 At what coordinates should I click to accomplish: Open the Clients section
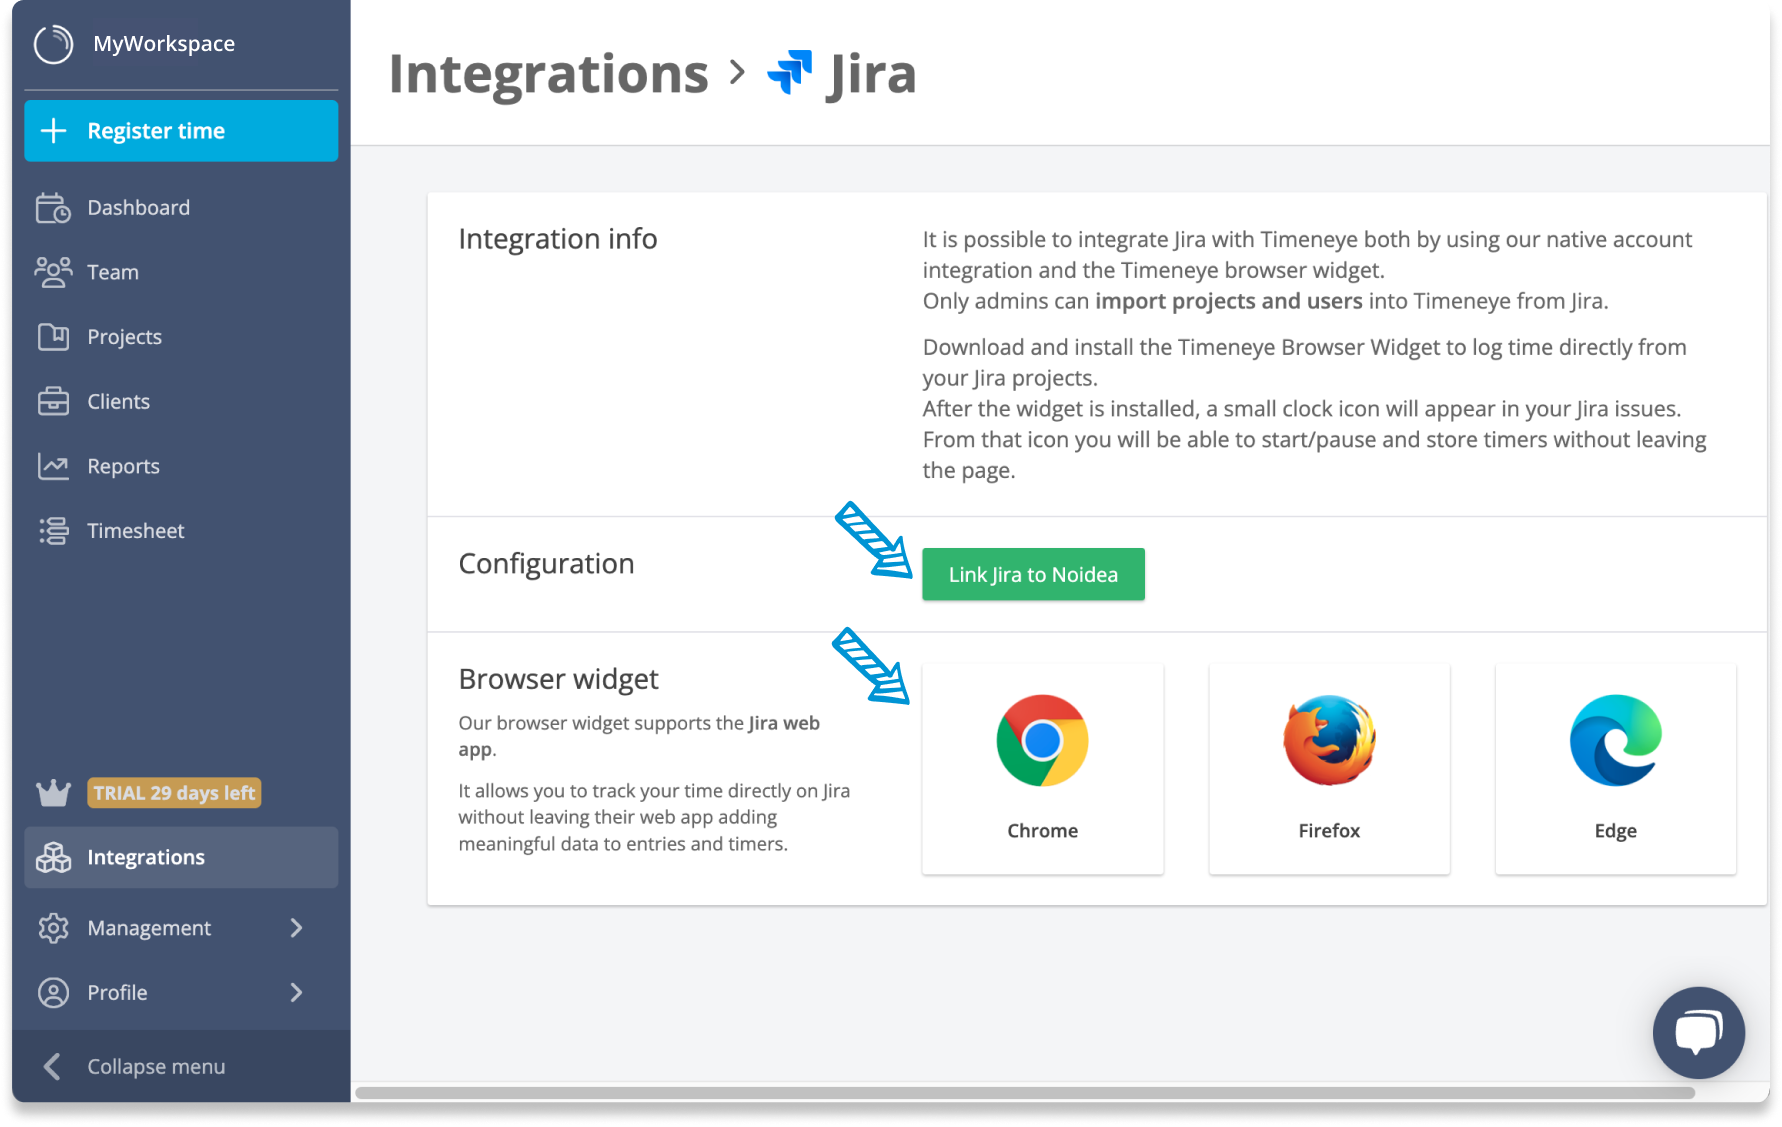181,401
